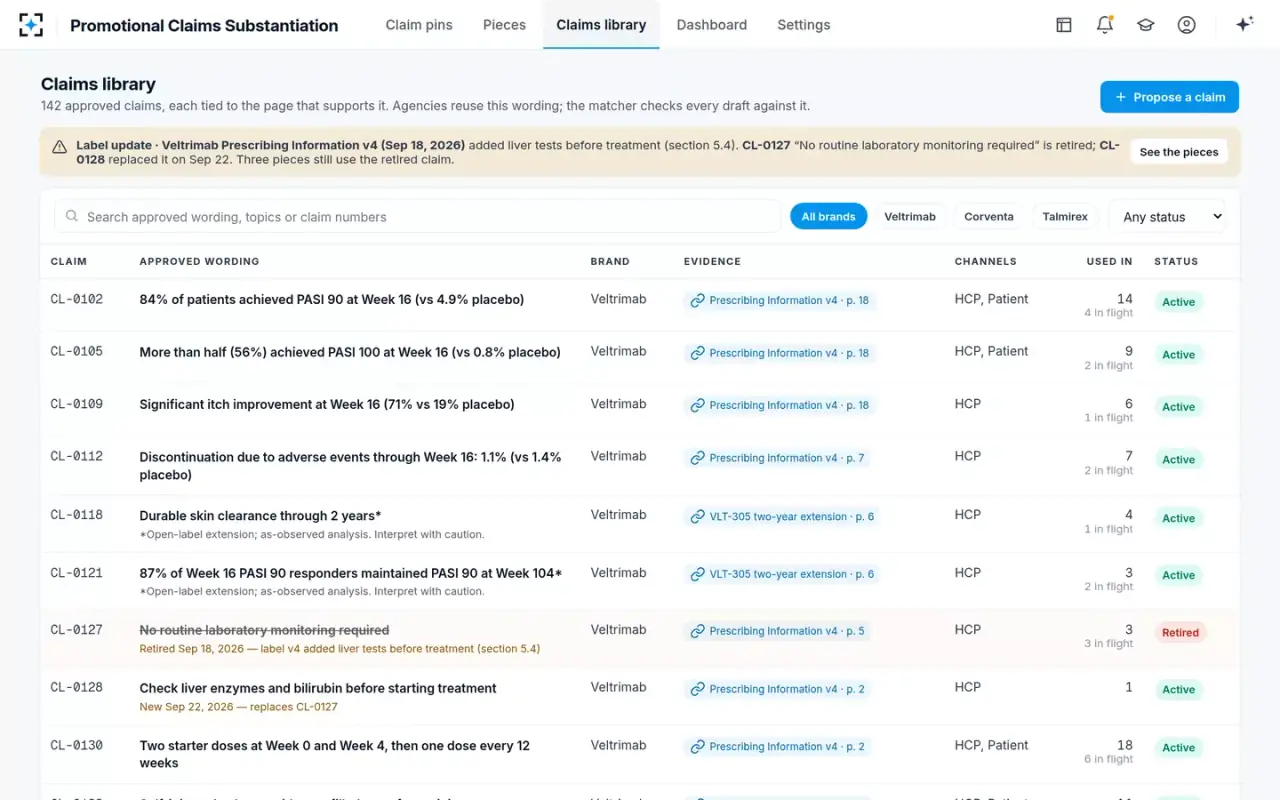This screenshot has height=800, width=1280.
Task: Open the graduation cap learning icon
Action: point(1146,25)
